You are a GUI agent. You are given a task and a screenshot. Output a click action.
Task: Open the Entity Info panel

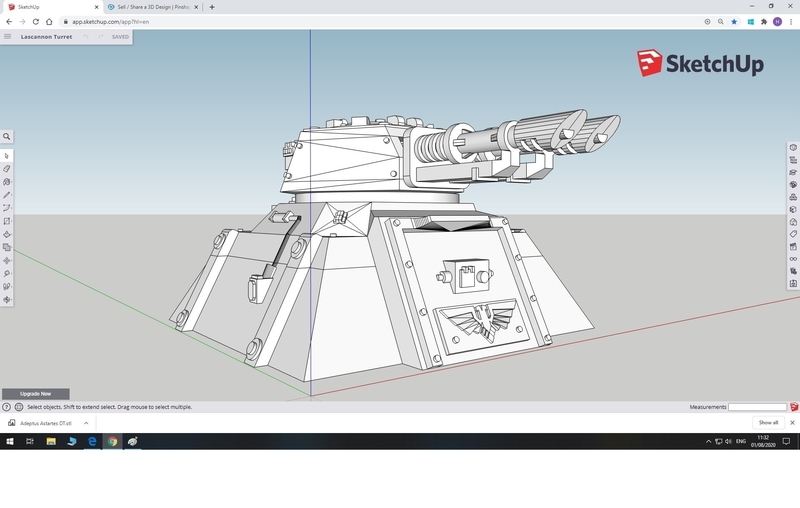click(x=793, y=147)
